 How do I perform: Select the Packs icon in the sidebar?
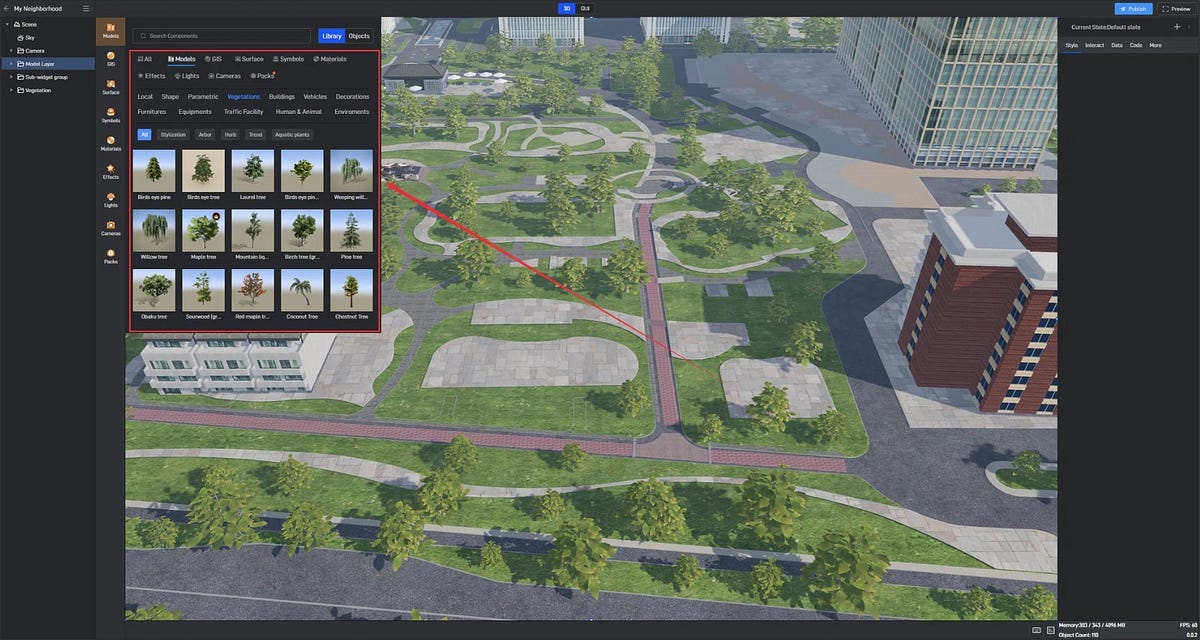[x=110, y=257]
